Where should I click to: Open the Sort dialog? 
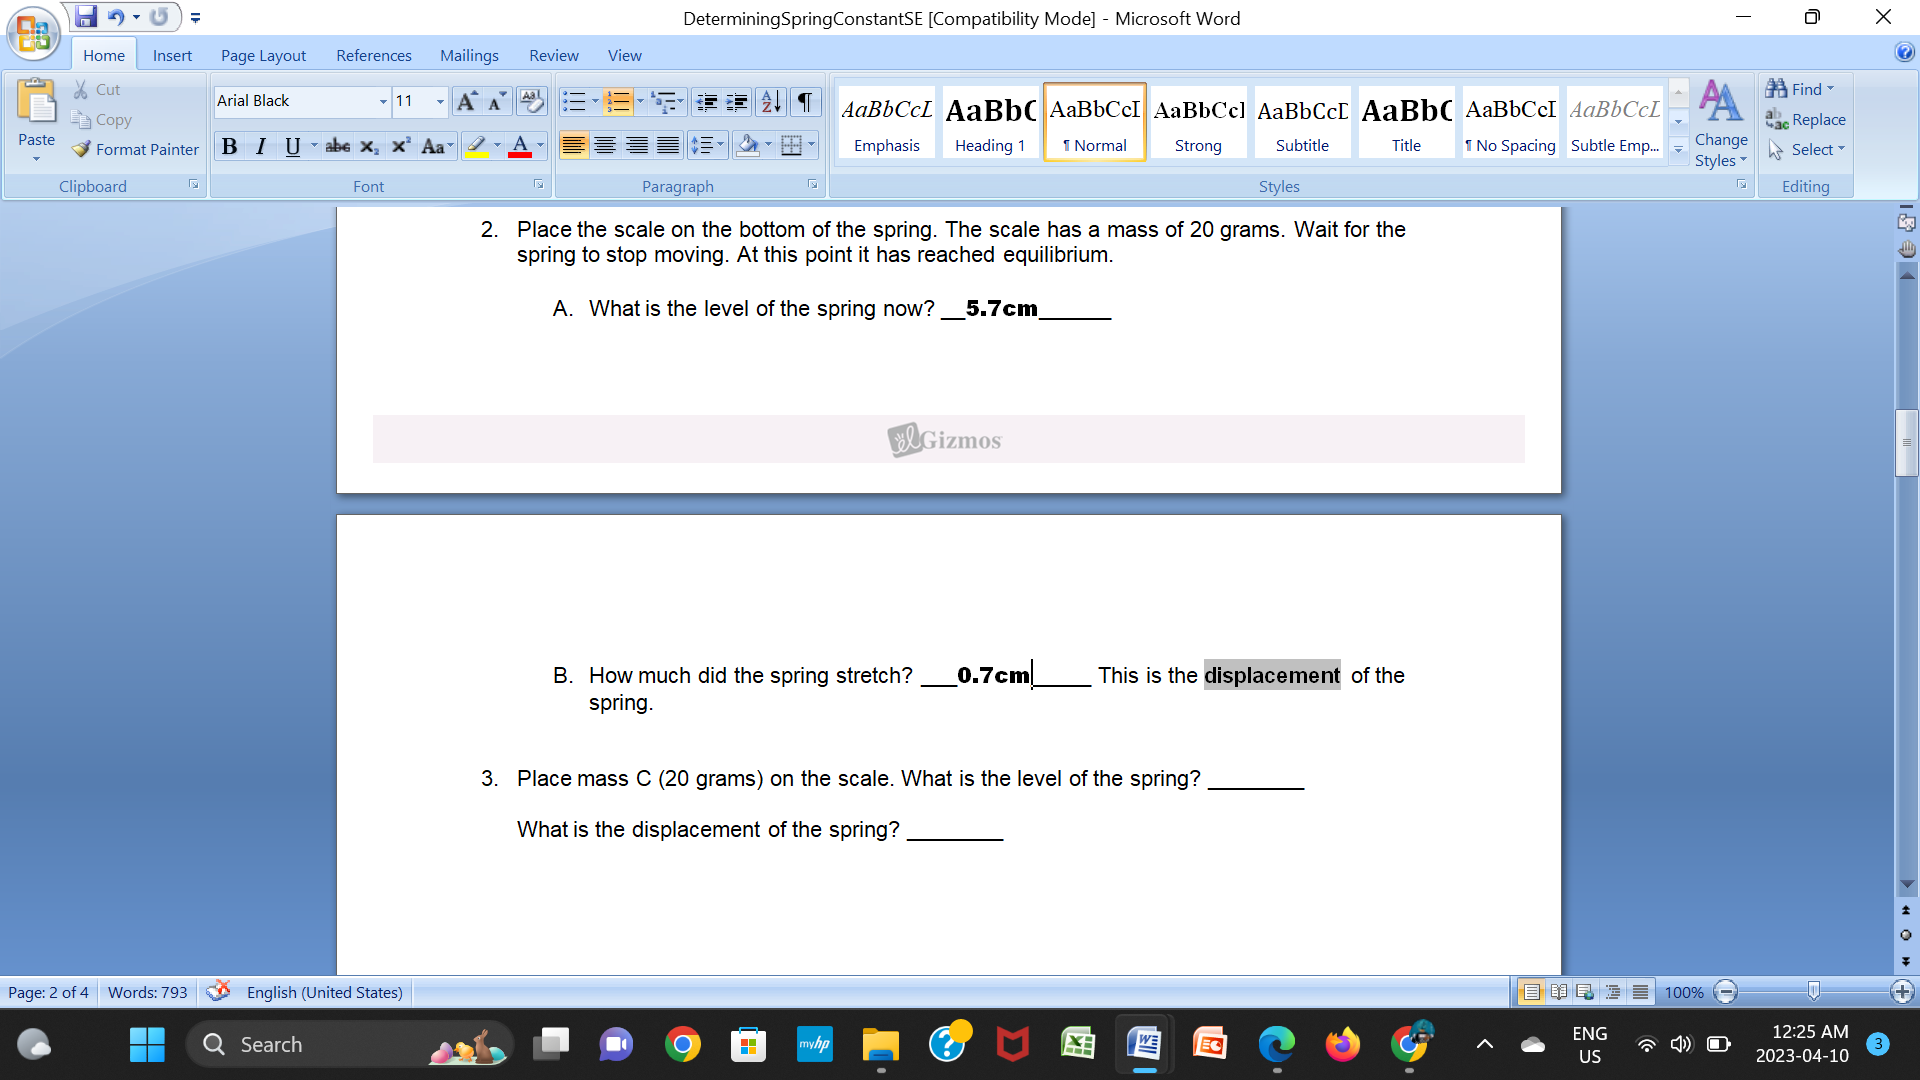(x=769, y=101)
